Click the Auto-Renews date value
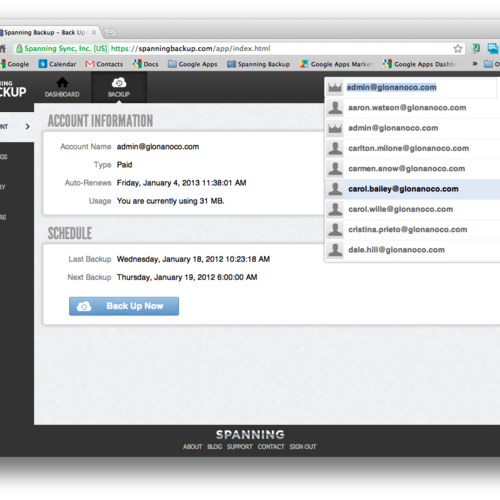This screenshot has height=500, width=500. (181, 183)
